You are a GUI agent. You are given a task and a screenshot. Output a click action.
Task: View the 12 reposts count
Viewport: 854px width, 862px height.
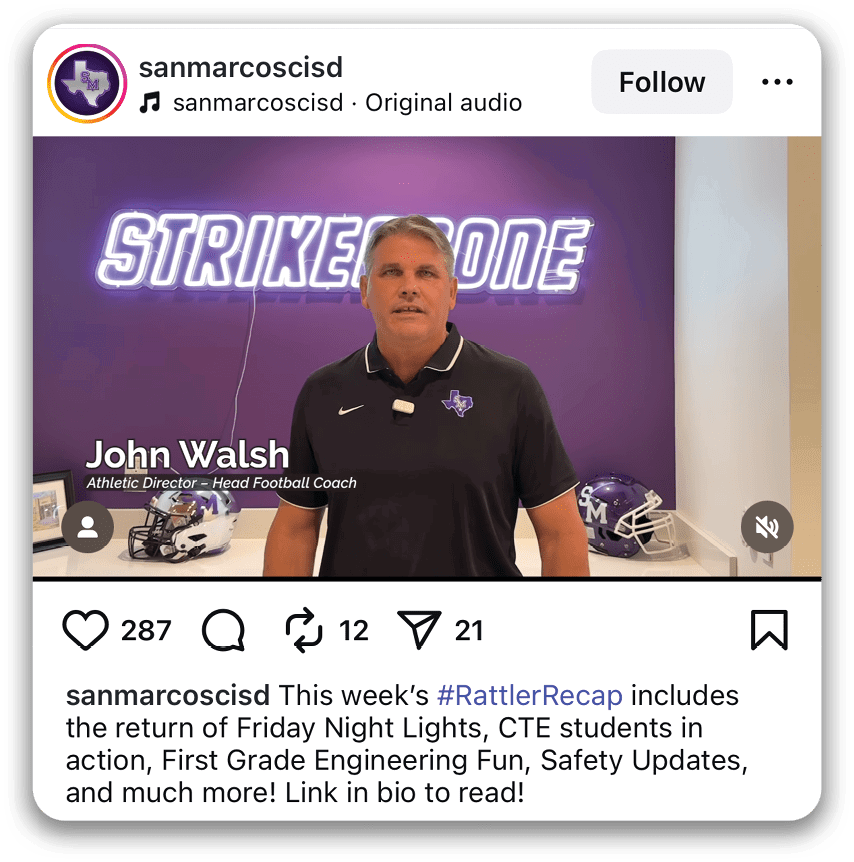coord(354,631)
